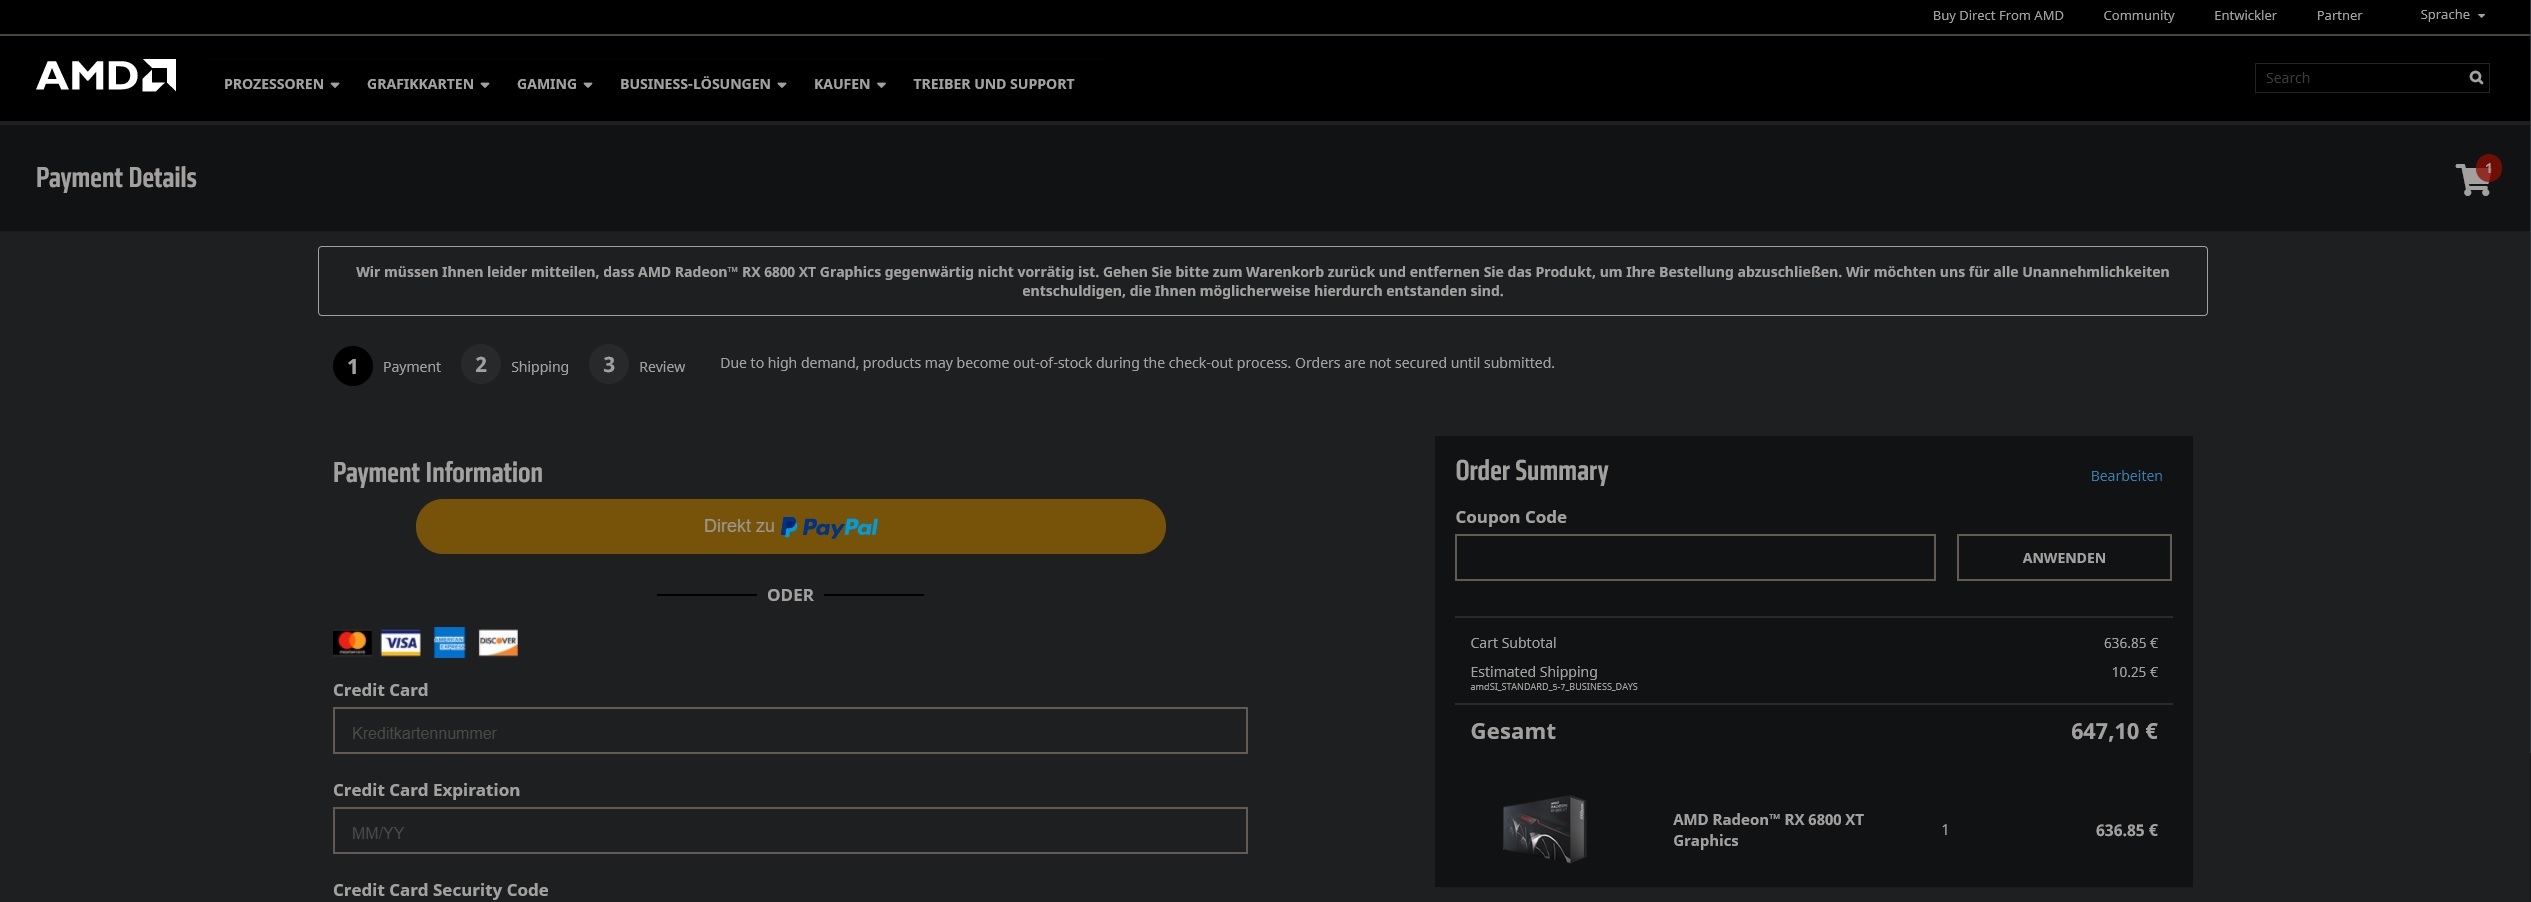Click the Shipping step label
2531x902 pixels.
tap(539, 367)
